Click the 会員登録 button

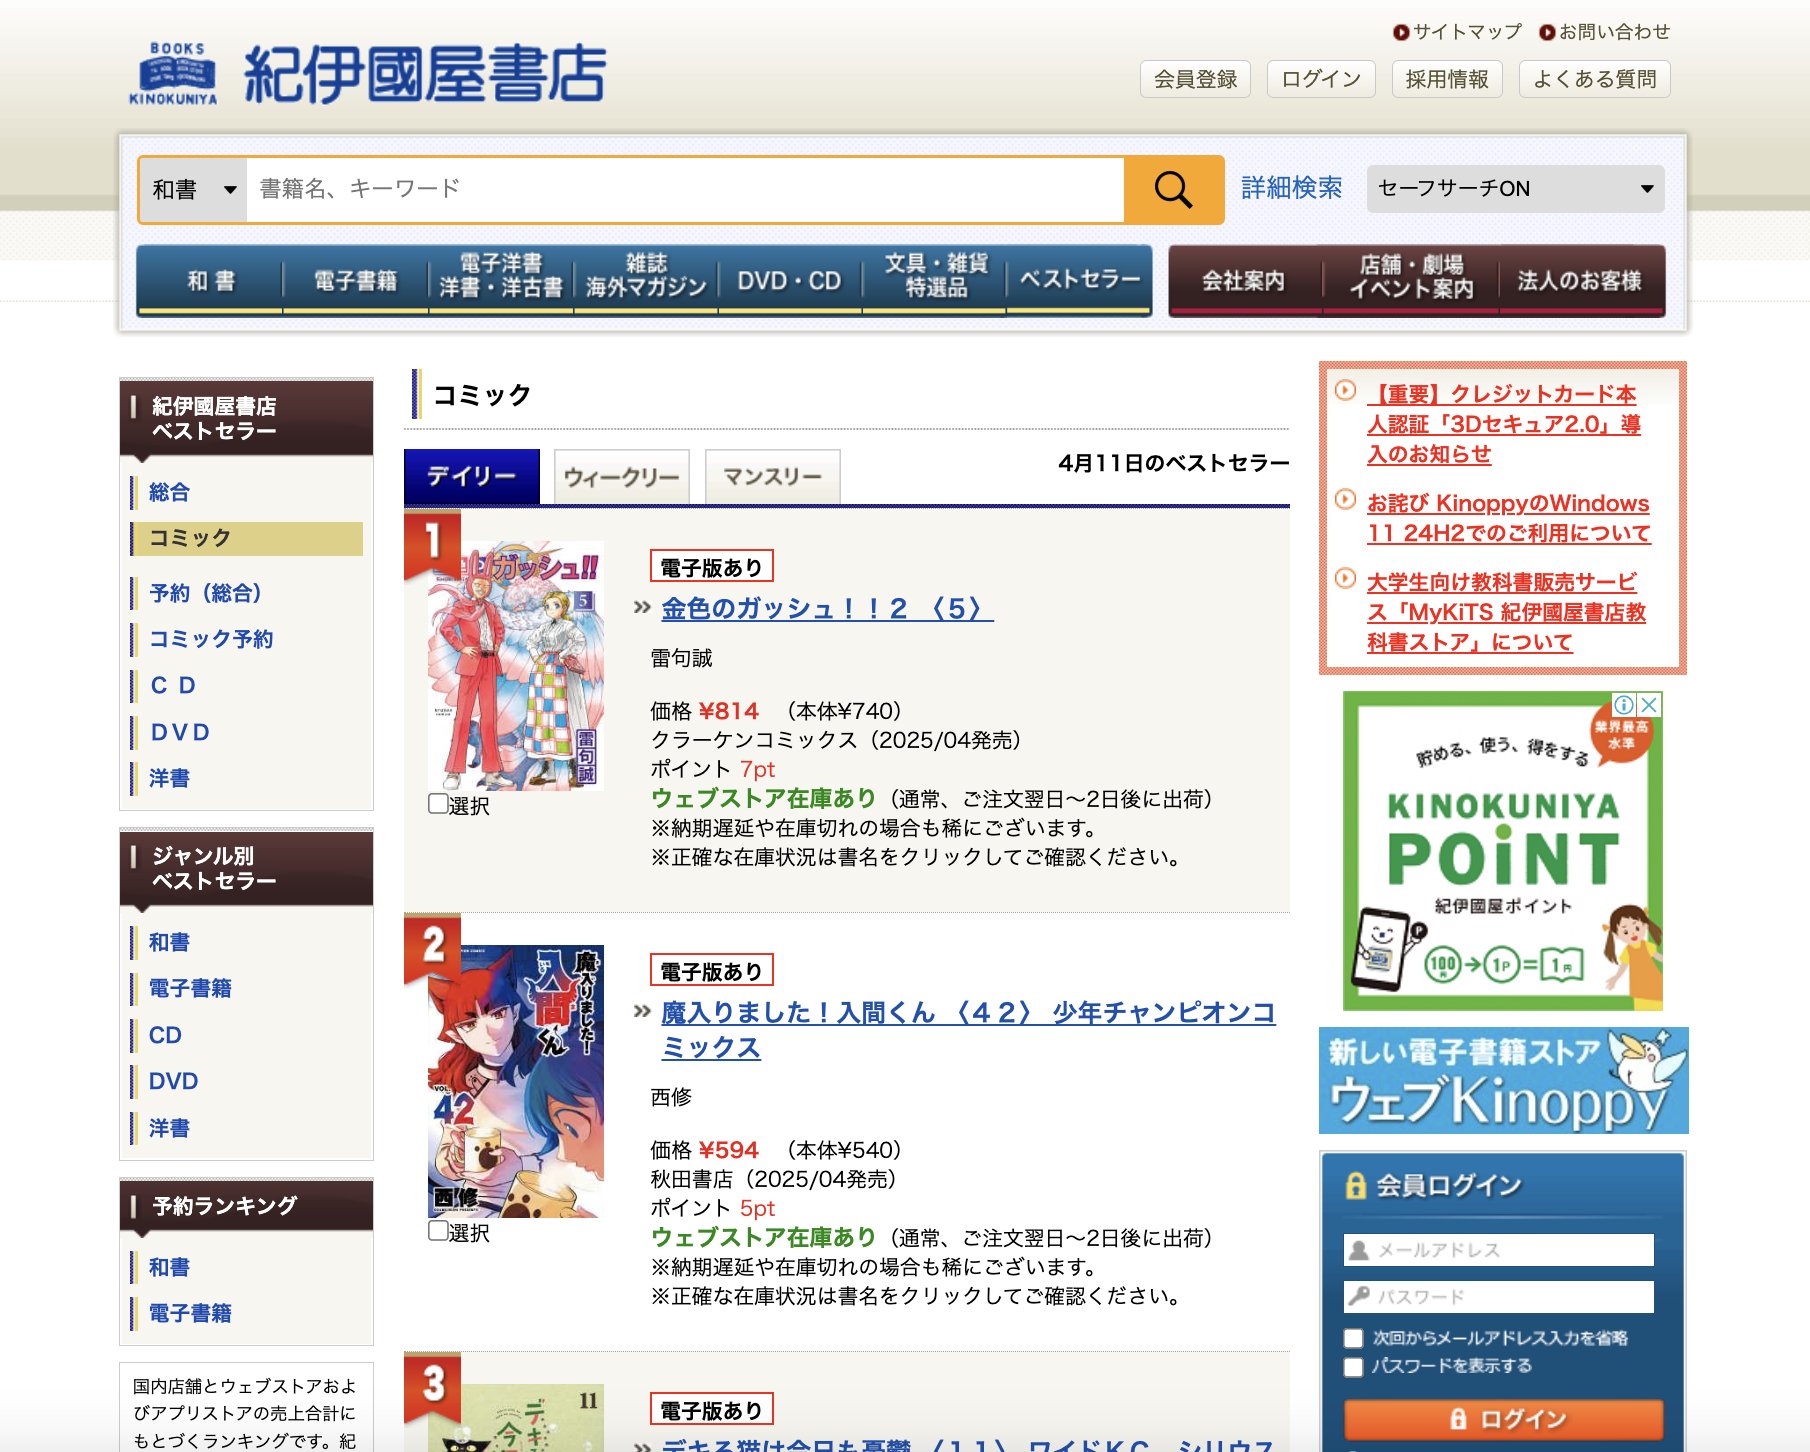[1196, 79]
